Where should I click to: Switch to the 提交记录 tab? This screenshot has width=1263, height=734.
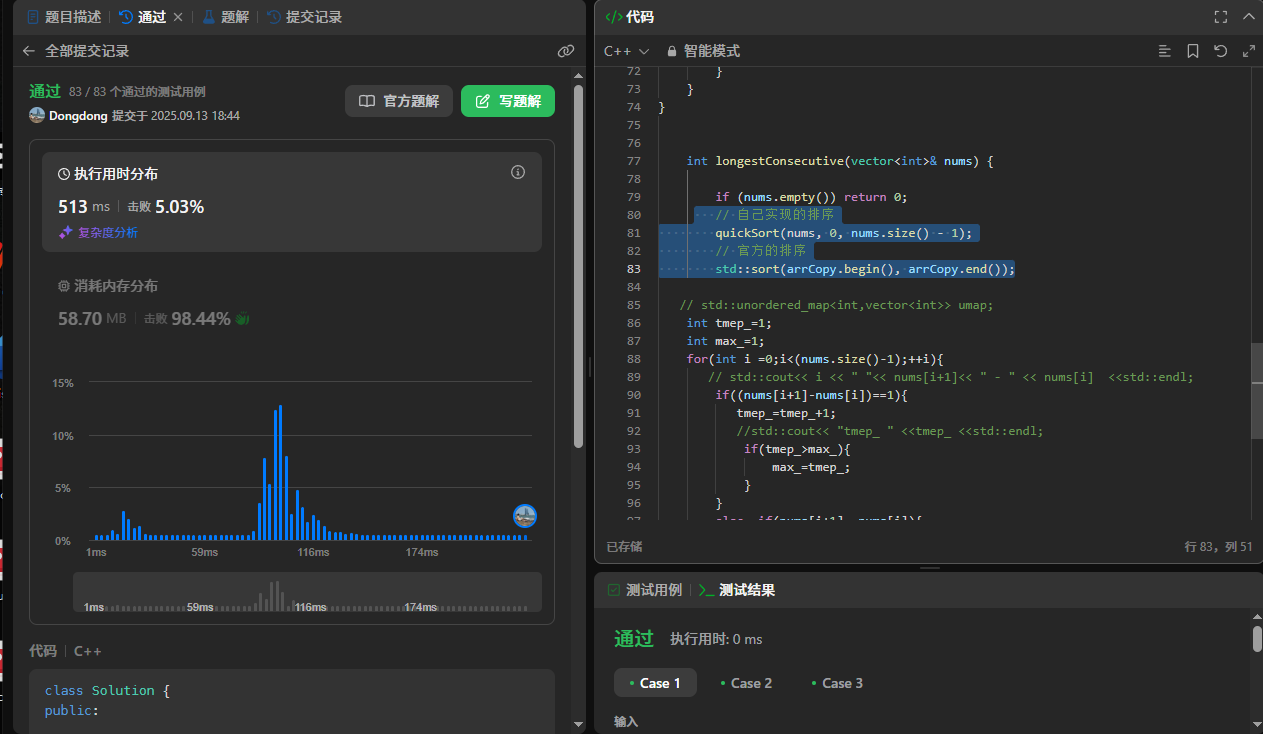(x=304, y=17)
